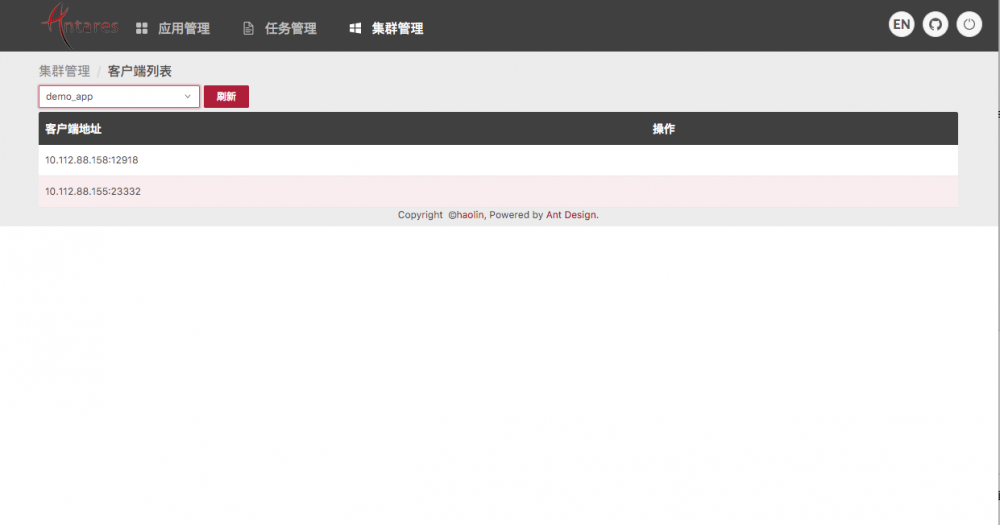The image size is (1000, 525).
Task: Open the demo_app application selector
Action: click(x=119, y=96)
